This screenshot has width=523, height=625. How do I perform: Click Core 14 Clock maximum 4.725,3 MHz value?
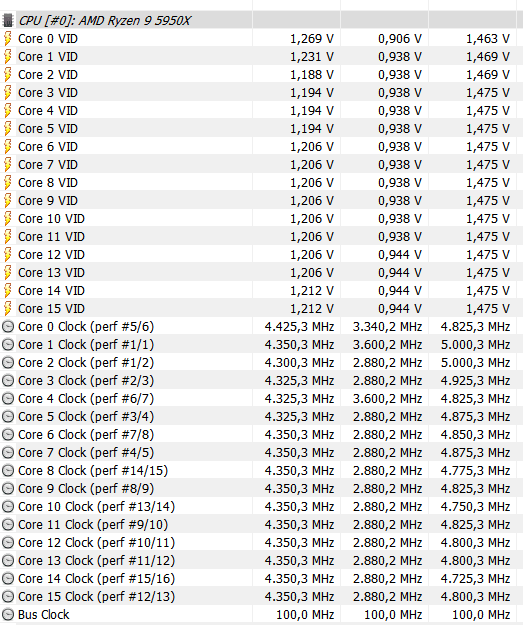tap(475, 579)
